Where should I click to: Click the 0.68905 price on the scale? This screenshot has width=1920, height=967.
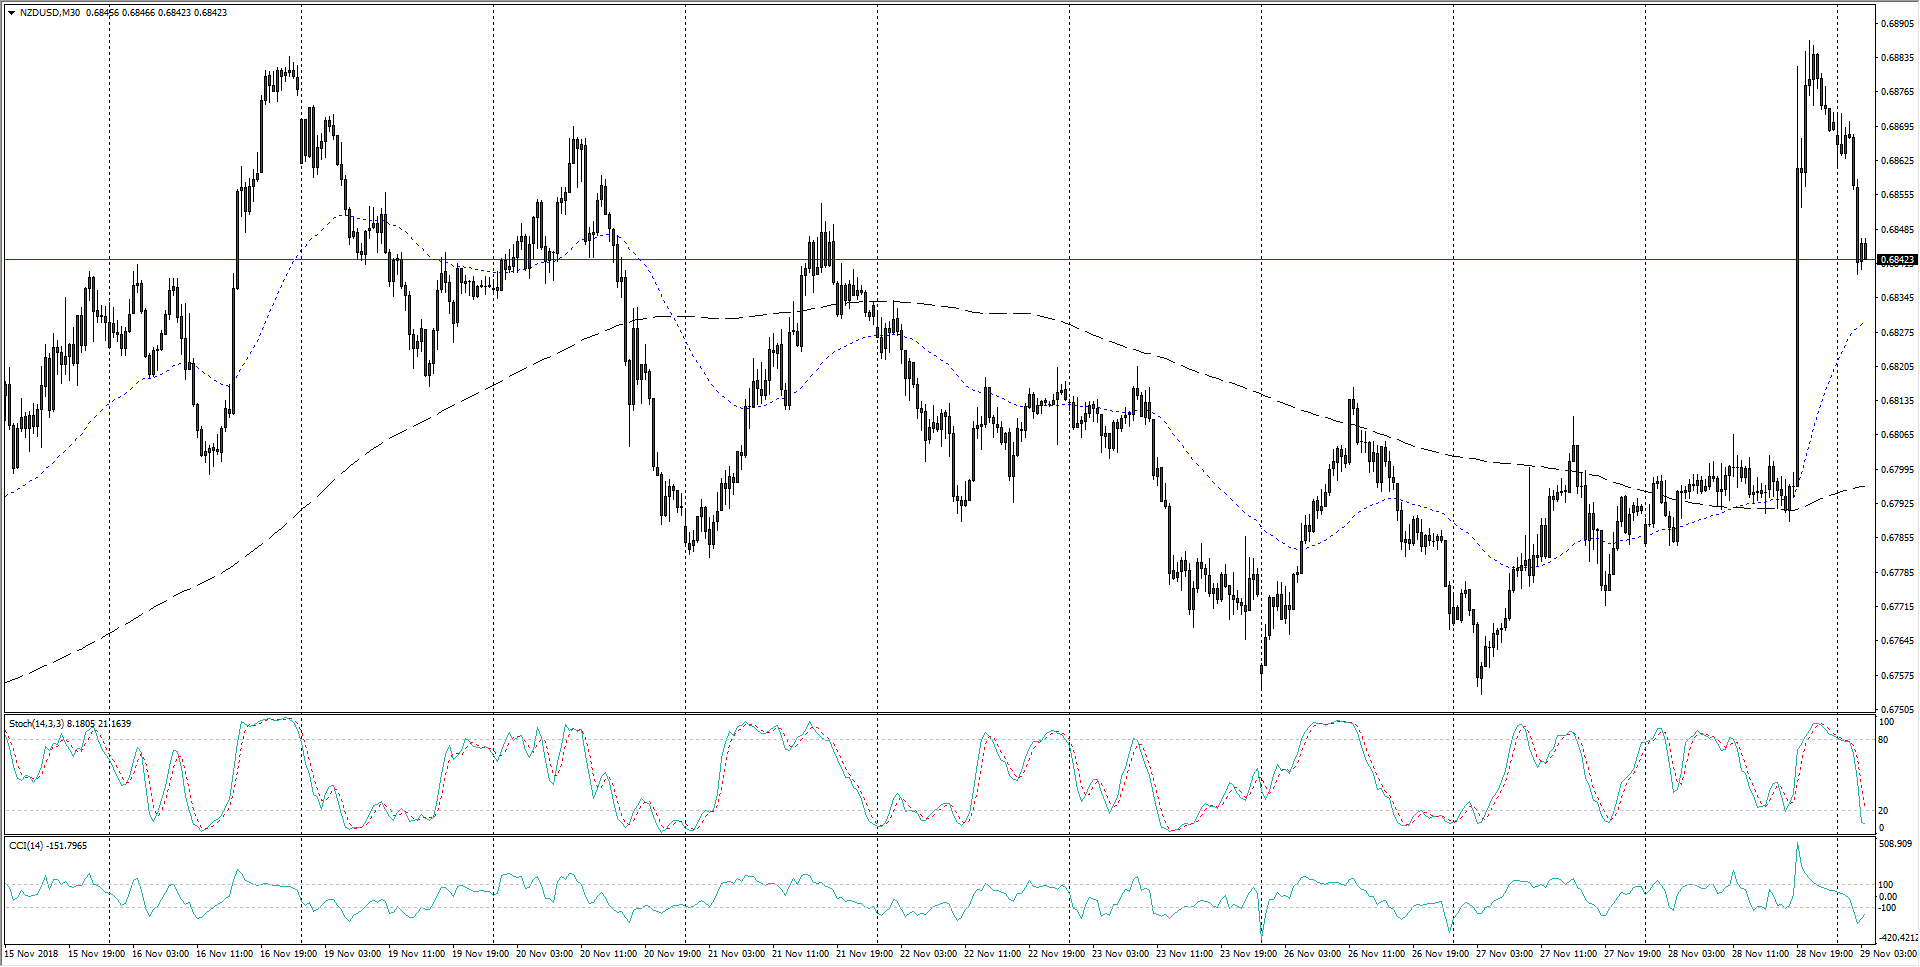(x=1897, y=23)
